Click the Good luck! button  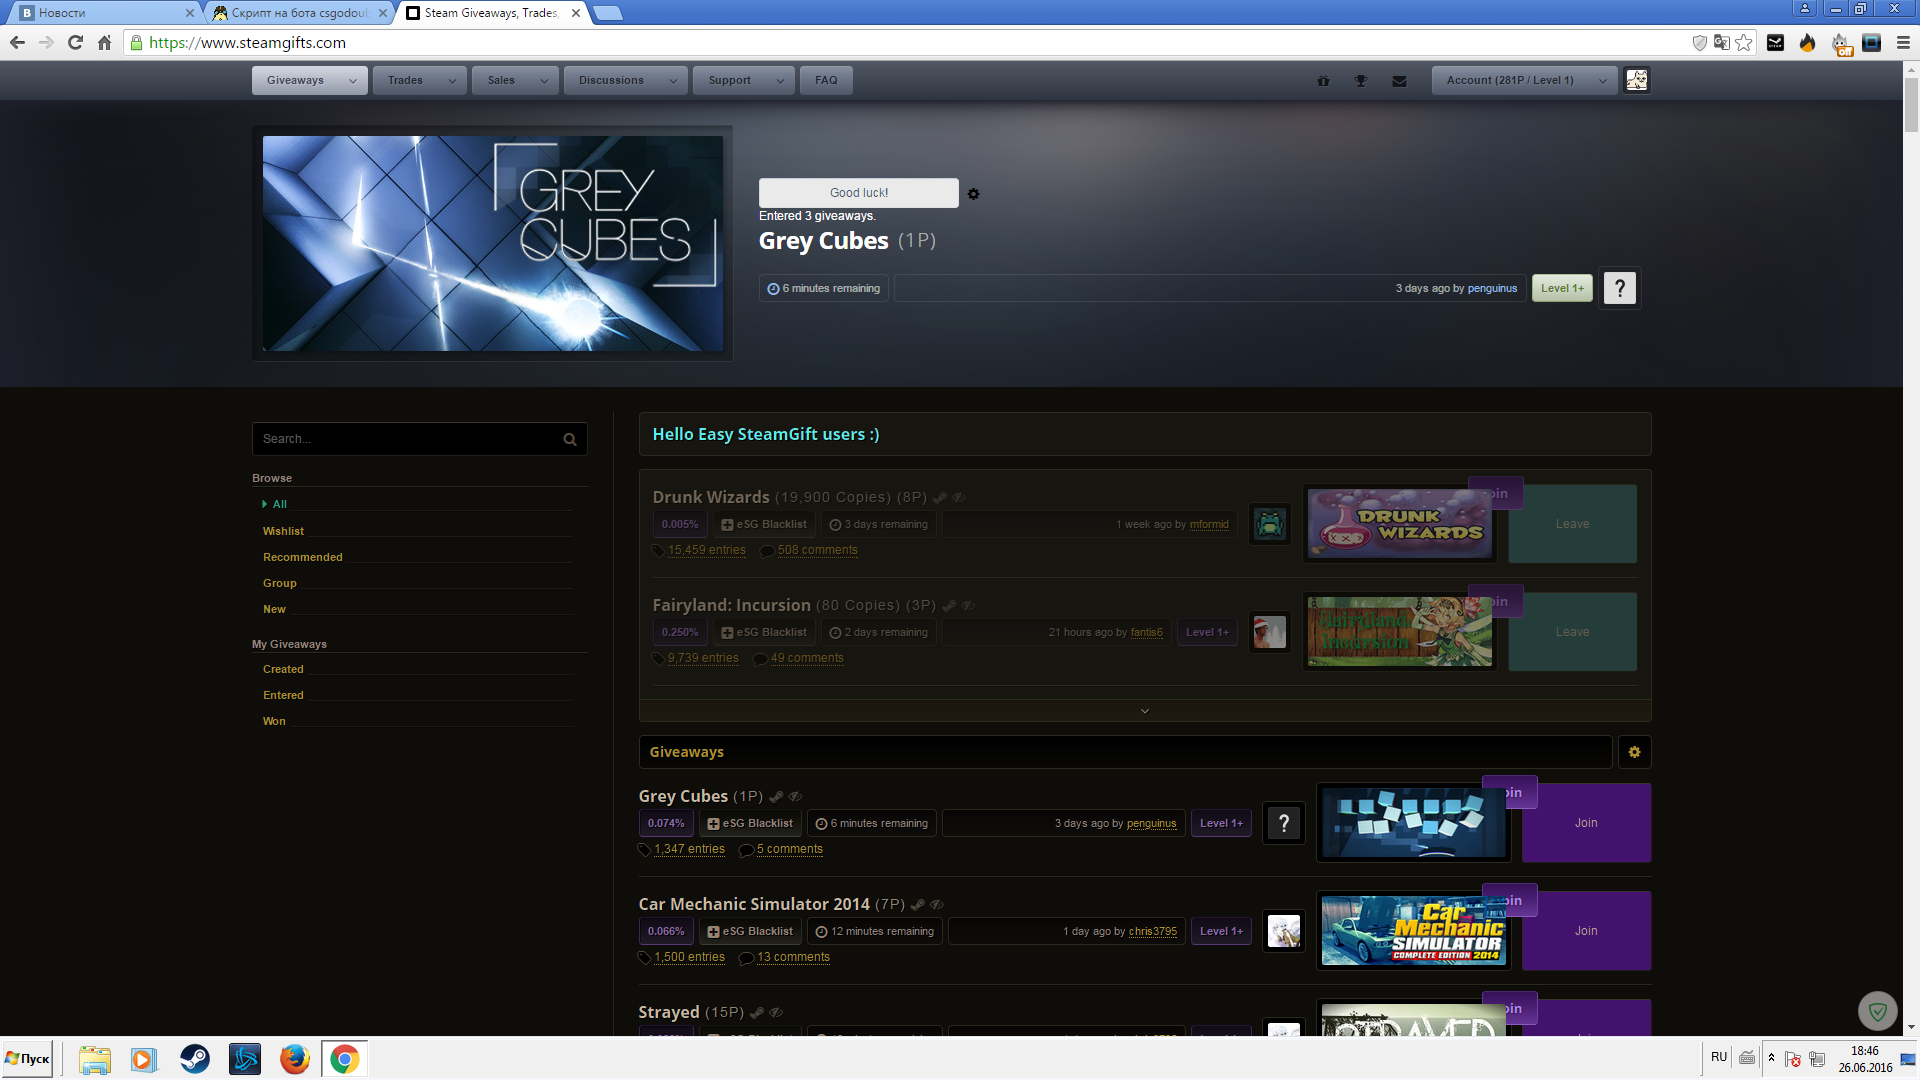(x=859, y=193)
